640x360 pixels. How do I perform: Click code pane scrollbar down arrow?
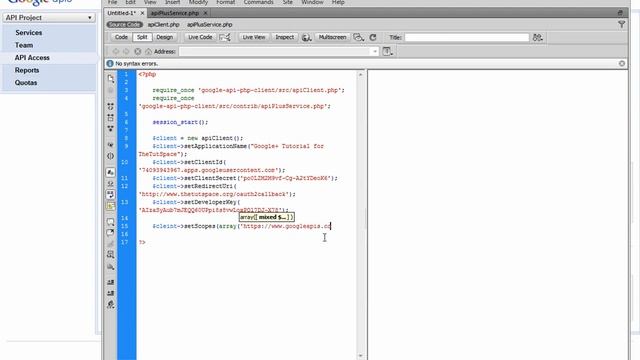point(360,356)
